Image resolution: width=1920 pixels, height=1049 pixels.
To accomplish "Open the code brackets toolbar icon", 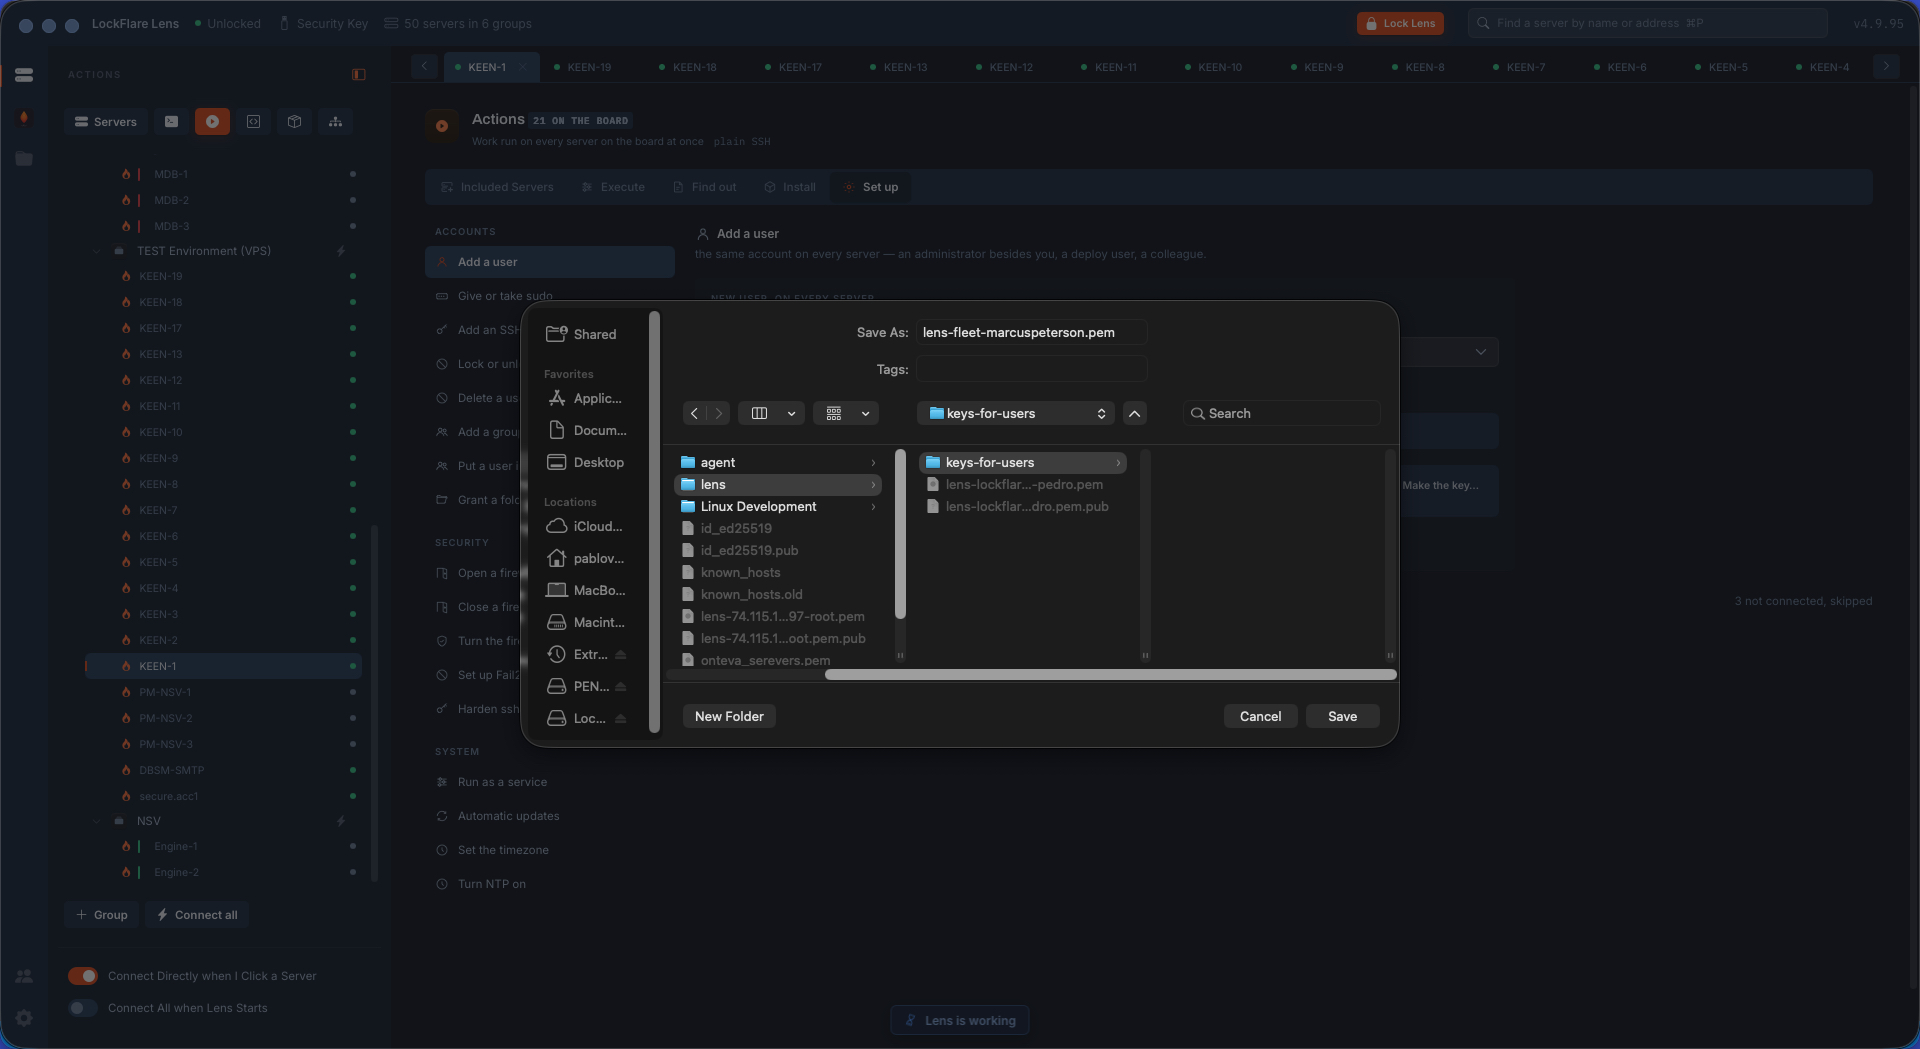I will (x=254, y=122).
